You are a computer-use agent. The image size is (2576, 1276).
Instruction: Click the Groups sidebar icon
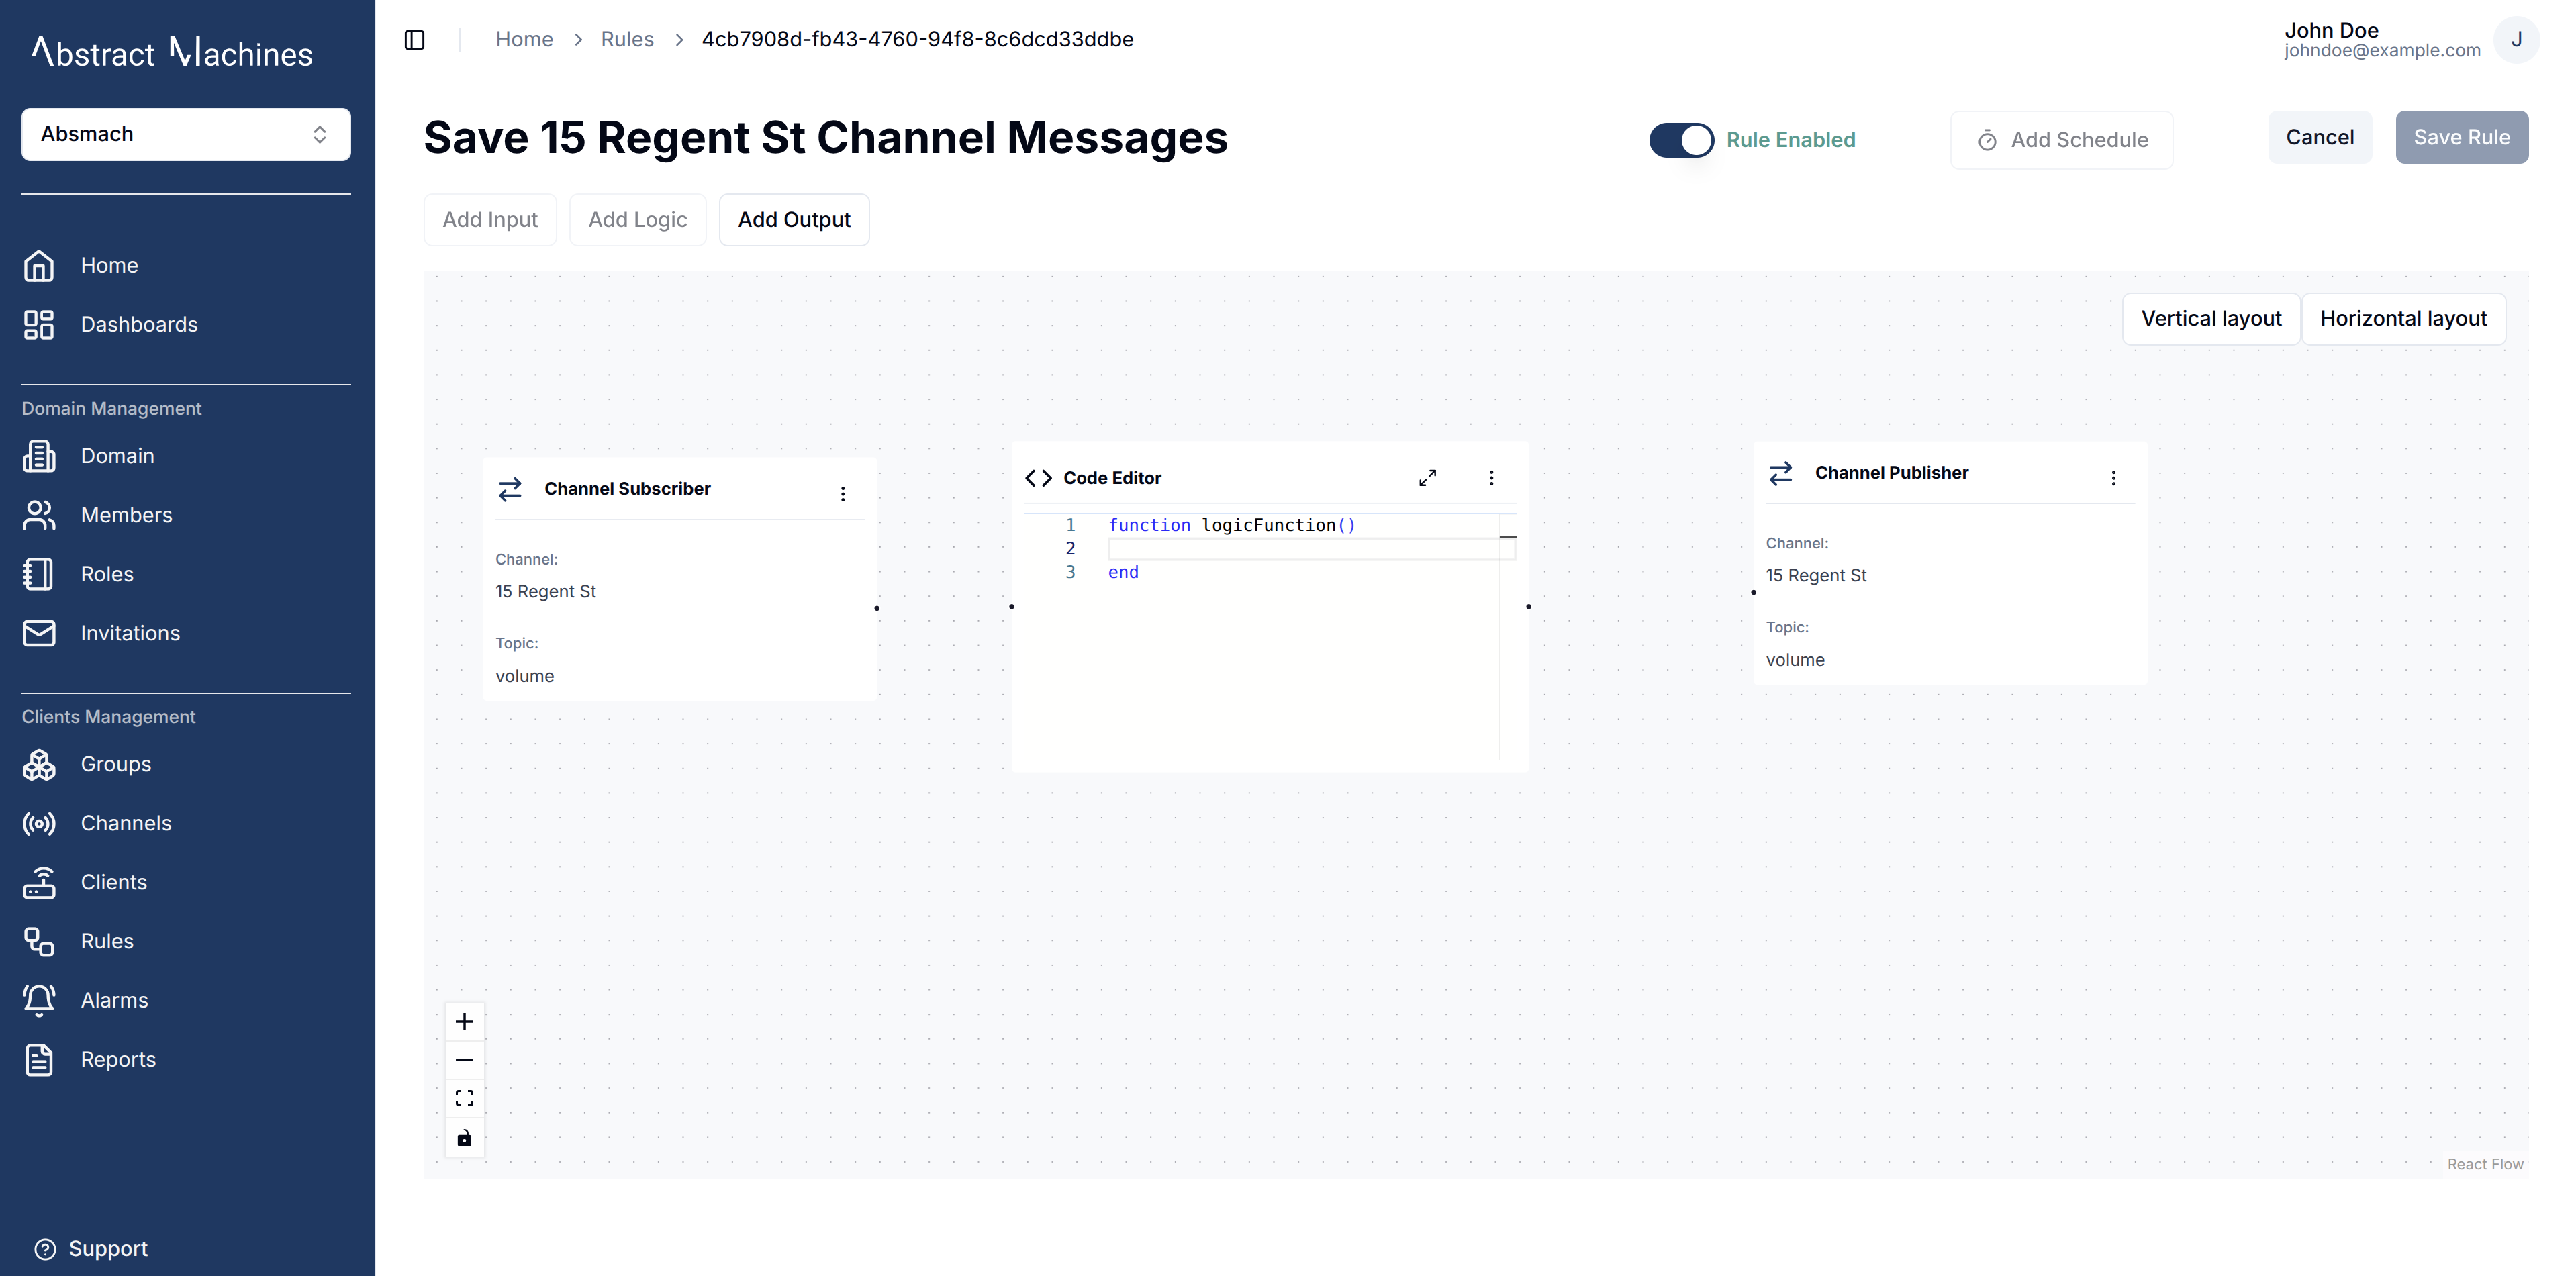coord(39,764)
